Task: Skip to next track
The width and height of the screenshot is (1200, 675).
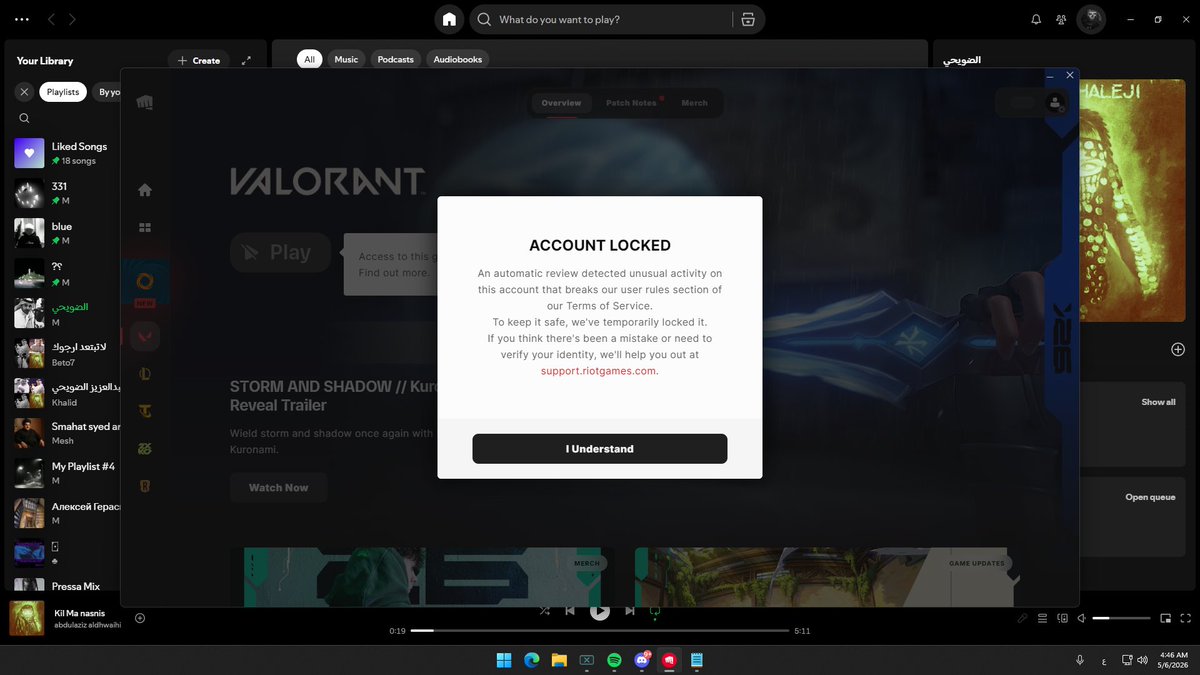Action: (630, 611)
